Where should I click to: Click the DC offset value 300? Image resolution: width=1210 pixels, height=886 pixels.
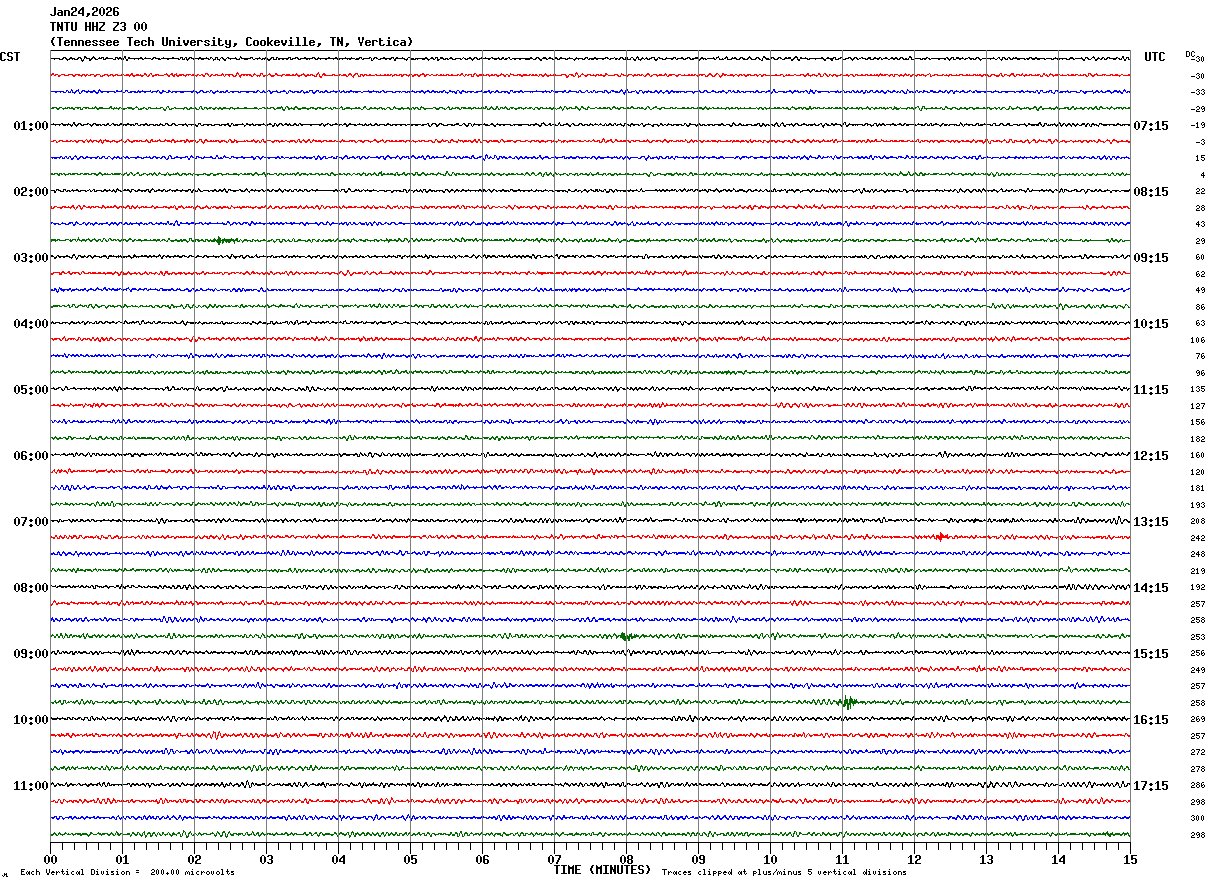point(1197,818)
